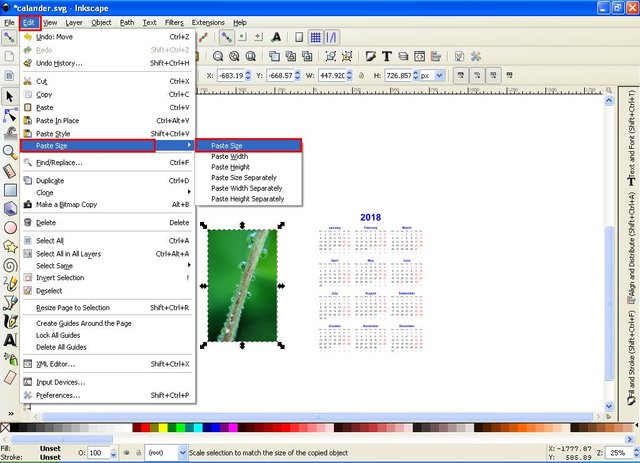Select the Bezier Pen tool
640x463 pixels.
[x=10, y=303]
